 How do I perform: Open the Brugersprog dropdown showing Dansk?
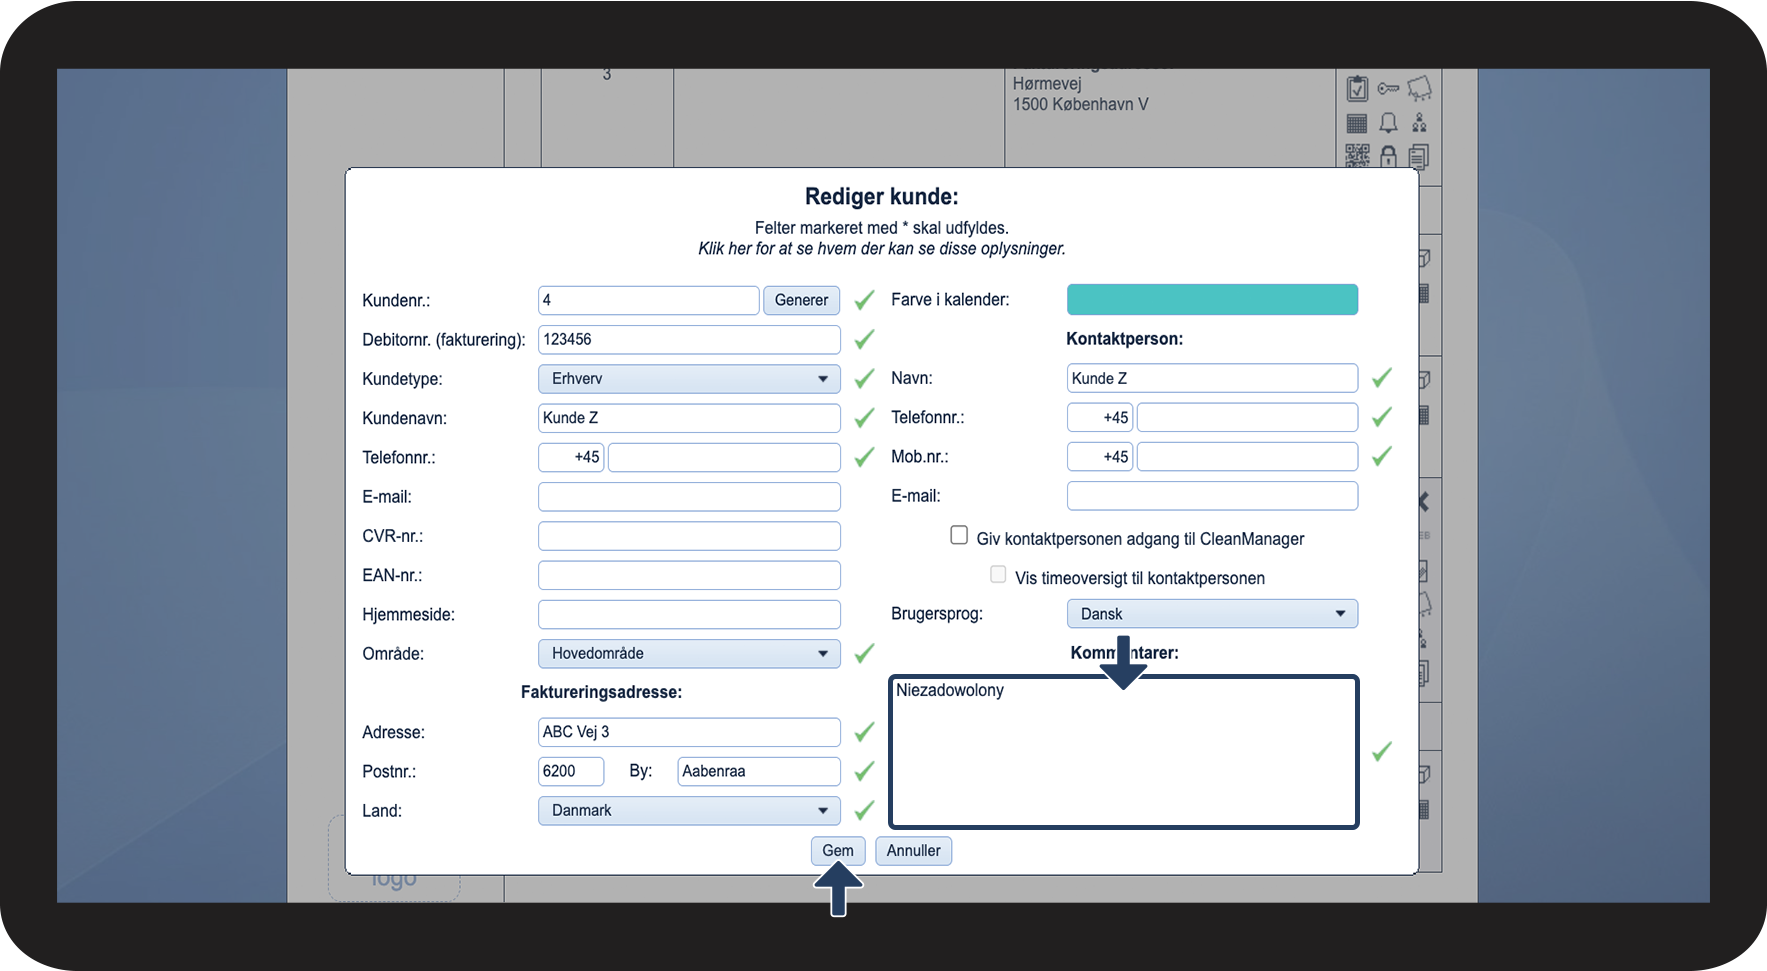(1211, 614)
